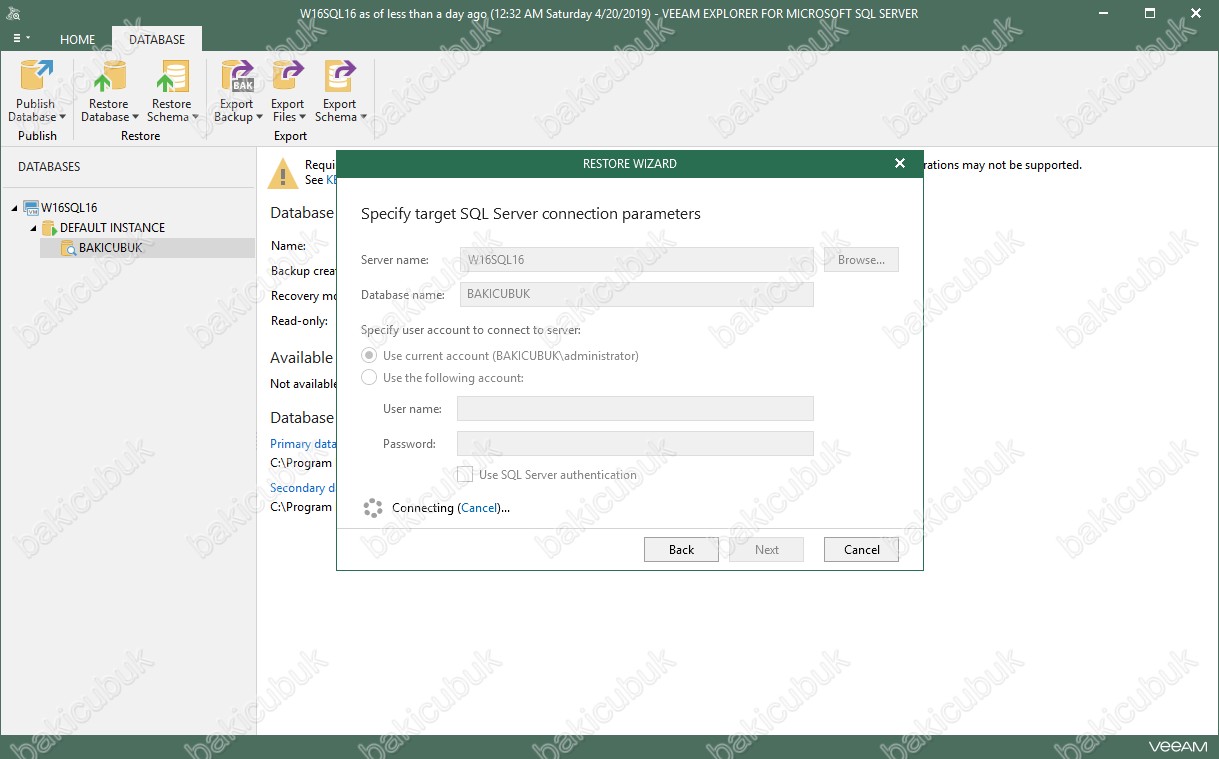Viewport: 1219px width, 759px height.
Task: Click the Veeam logo in status bar
Action: [x=1178, y=747]
